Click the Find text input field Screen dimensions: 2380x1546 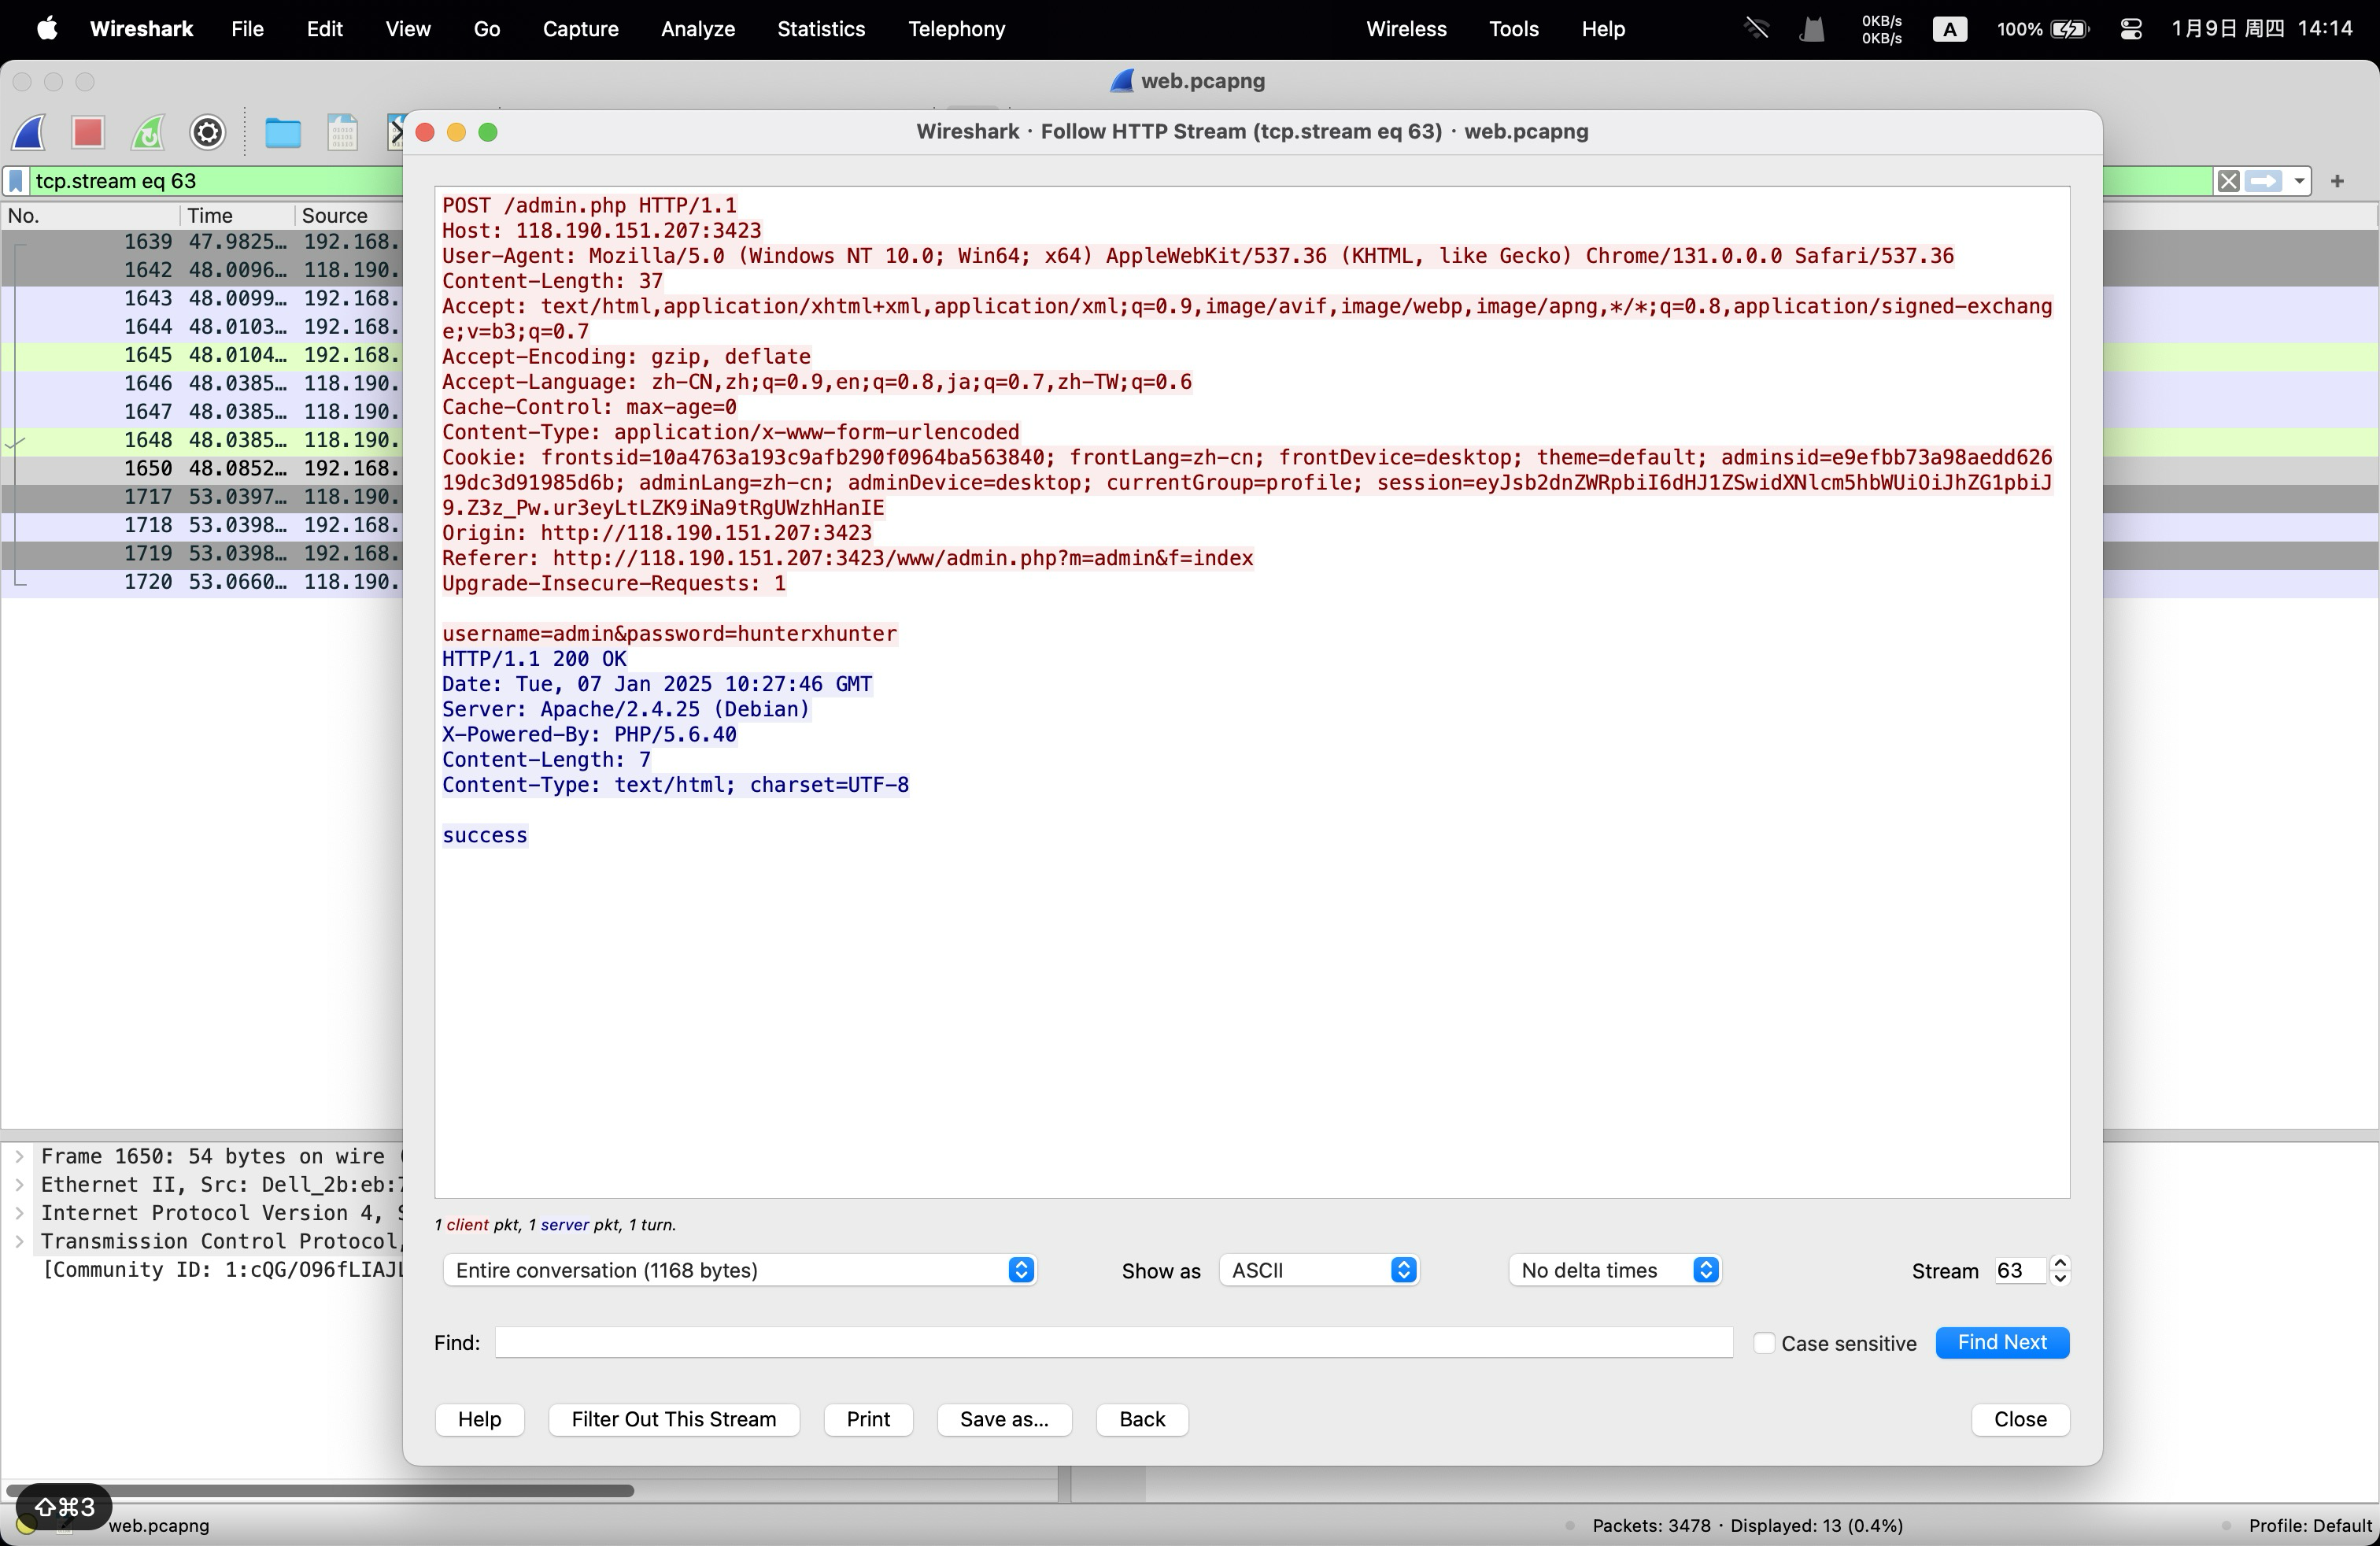pos(1113,1343)
